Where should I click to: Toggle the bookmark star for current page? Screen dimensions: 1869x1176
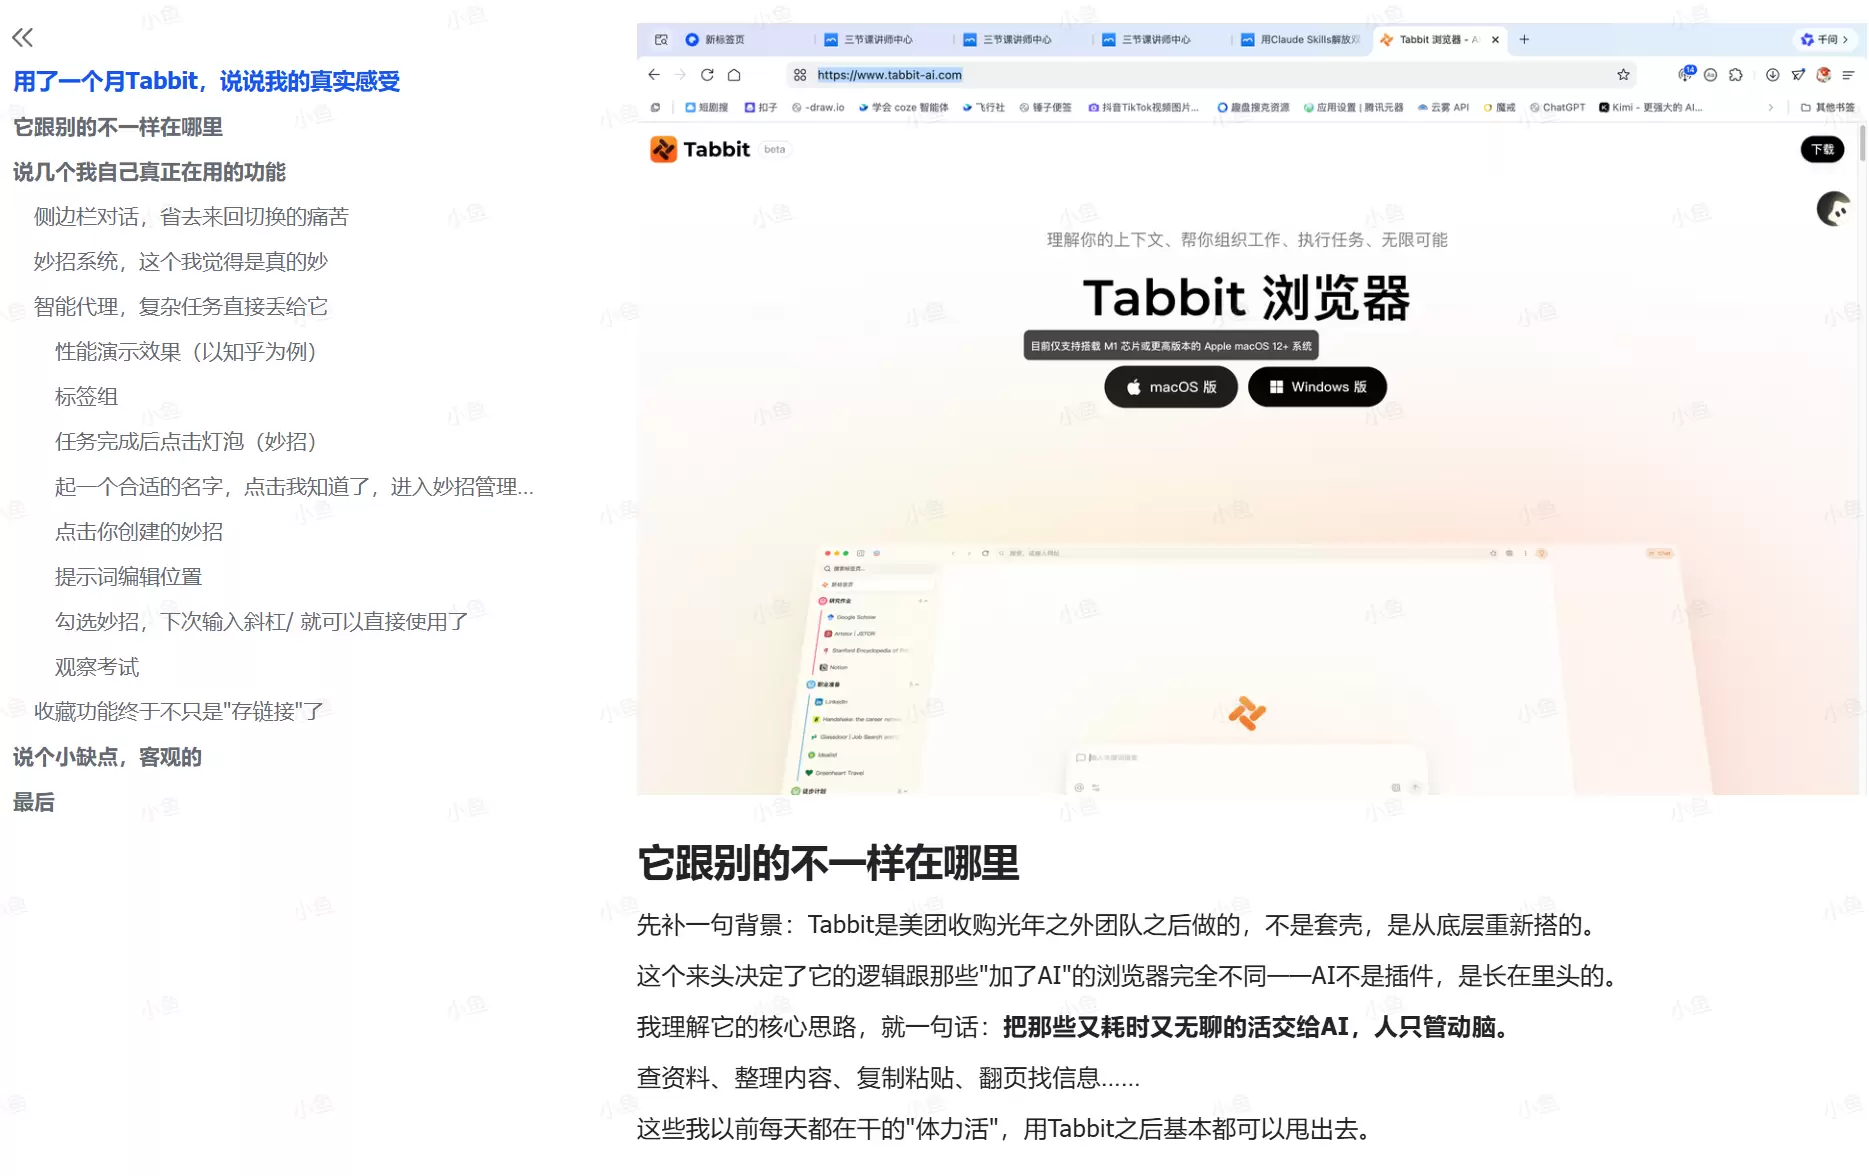(1623, 74)
